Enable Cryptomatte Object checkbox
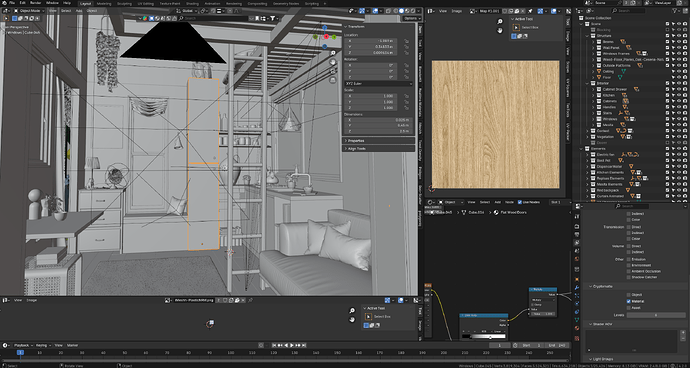 [x=628, y=294]
